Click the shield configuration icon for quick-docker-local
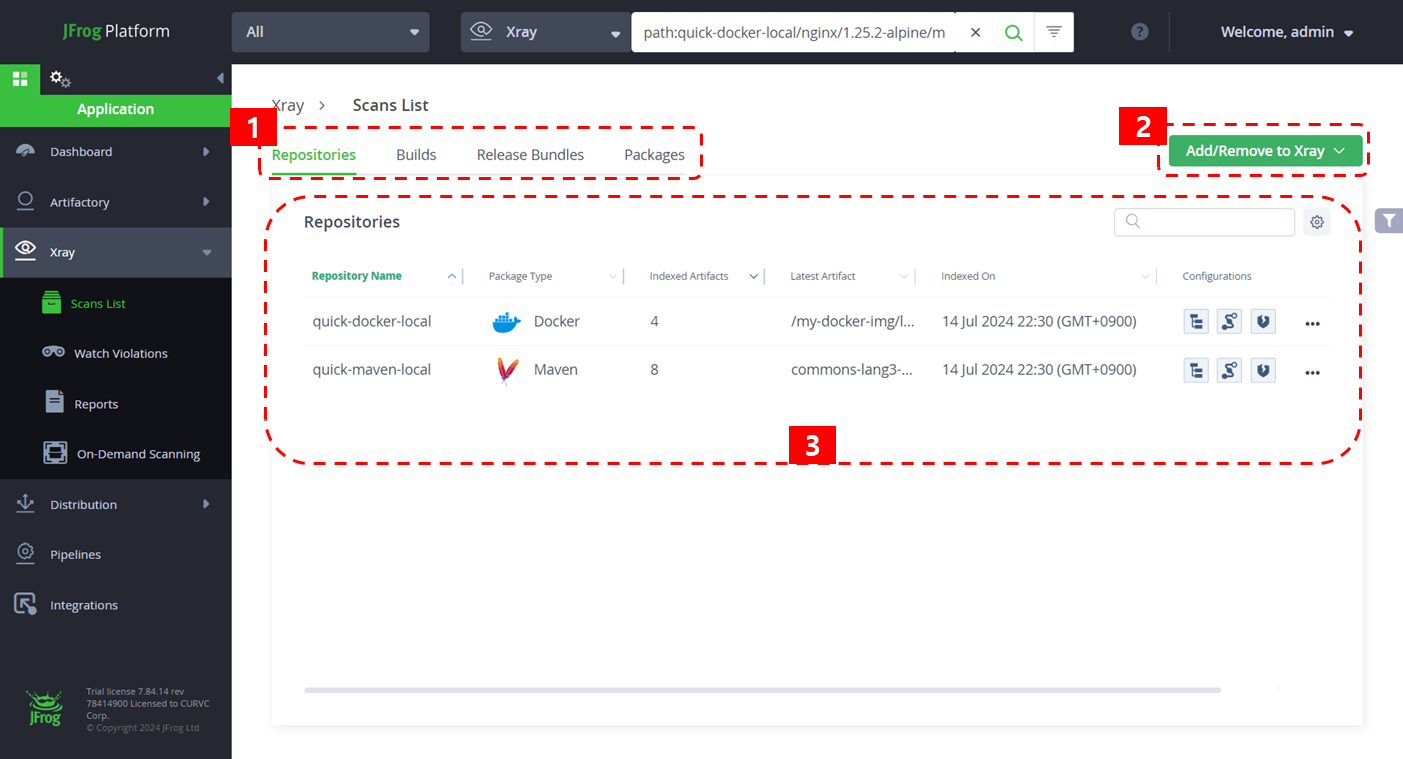This screenshot has height=759, width=1403. click(1263, 322)
